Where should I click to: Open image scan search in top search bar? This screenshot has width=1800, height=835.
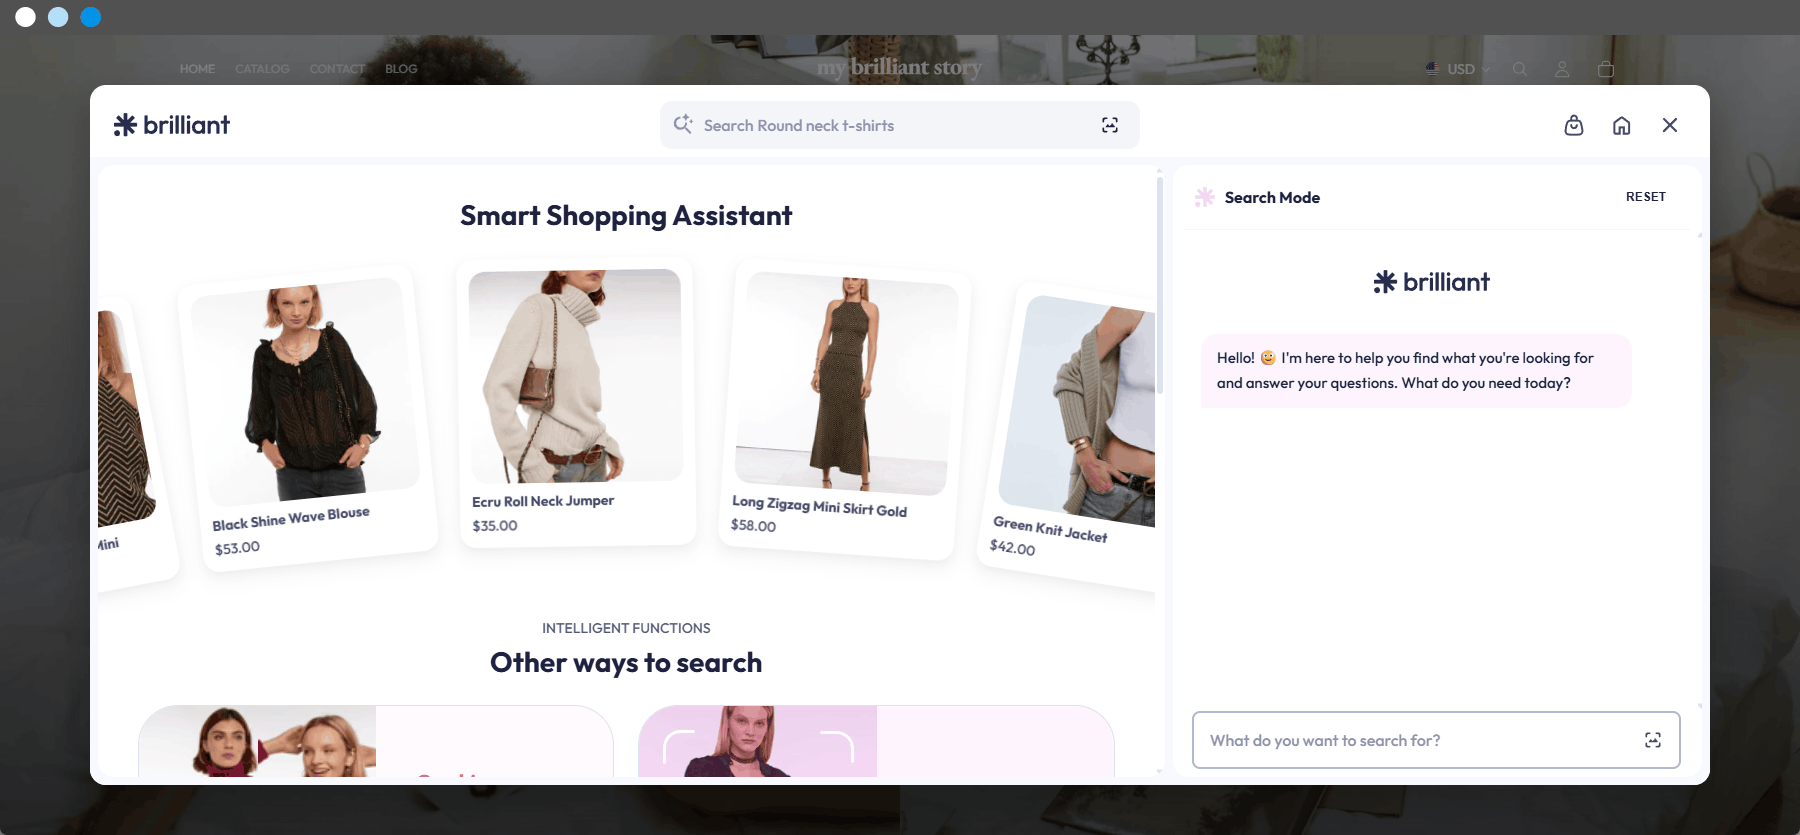(x=1110, y=125)
